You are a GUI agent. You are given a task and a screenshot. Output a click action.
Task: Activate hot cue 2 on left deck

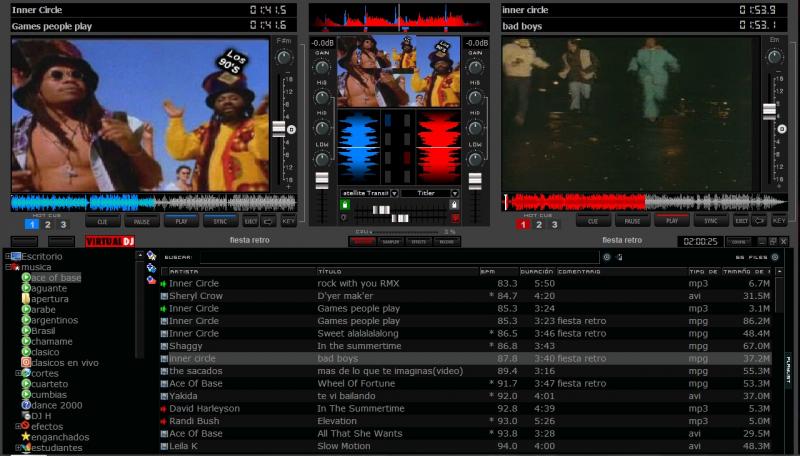click(x=47, y=224)
